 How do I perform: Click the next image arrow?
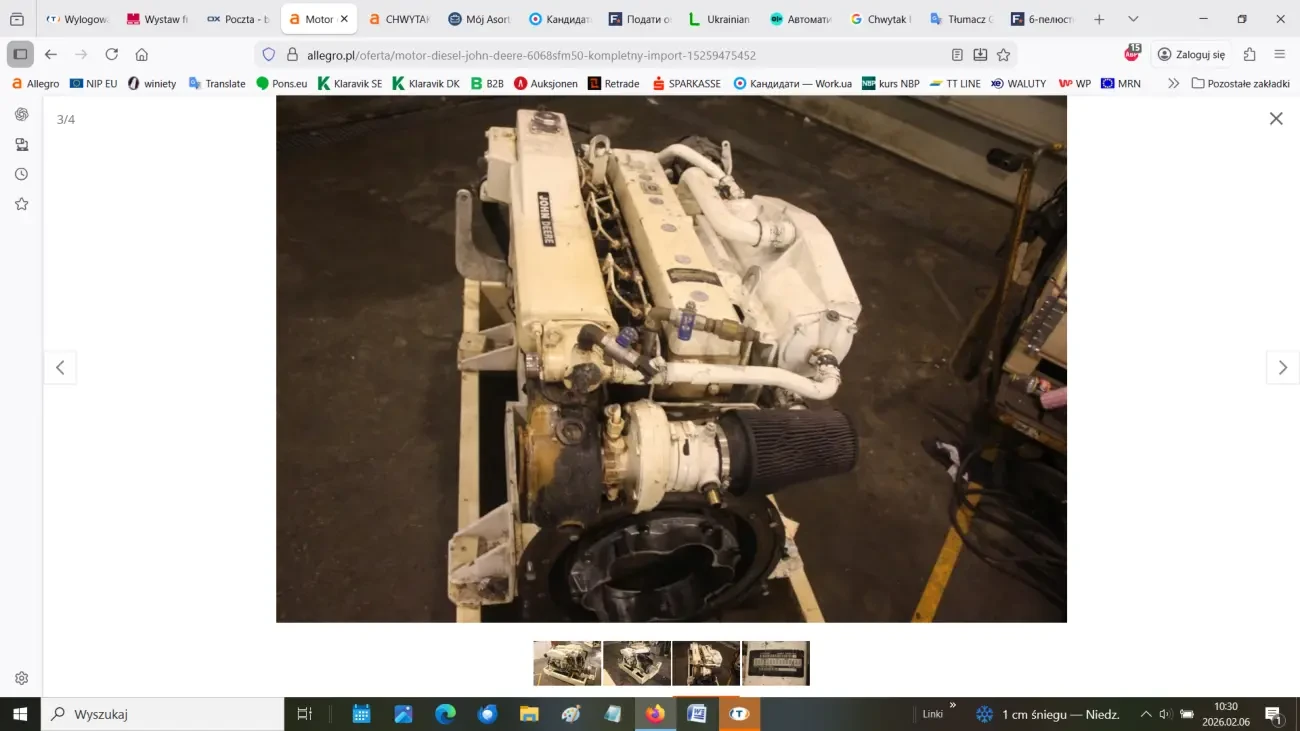click(x=1282, y=368)
